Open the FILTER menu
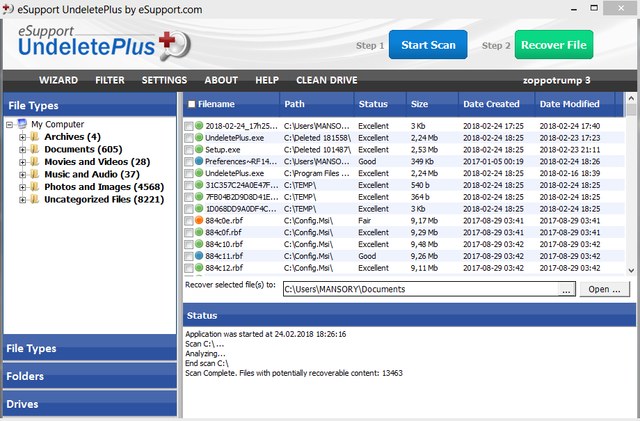Screen dimensions: 640x421 pos(110,80)
